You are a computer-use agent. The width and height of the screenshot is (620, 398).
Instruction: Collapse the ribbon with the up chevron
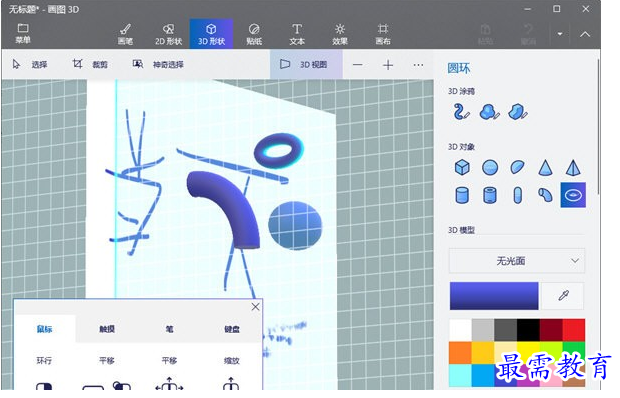[x=585, y=34]
